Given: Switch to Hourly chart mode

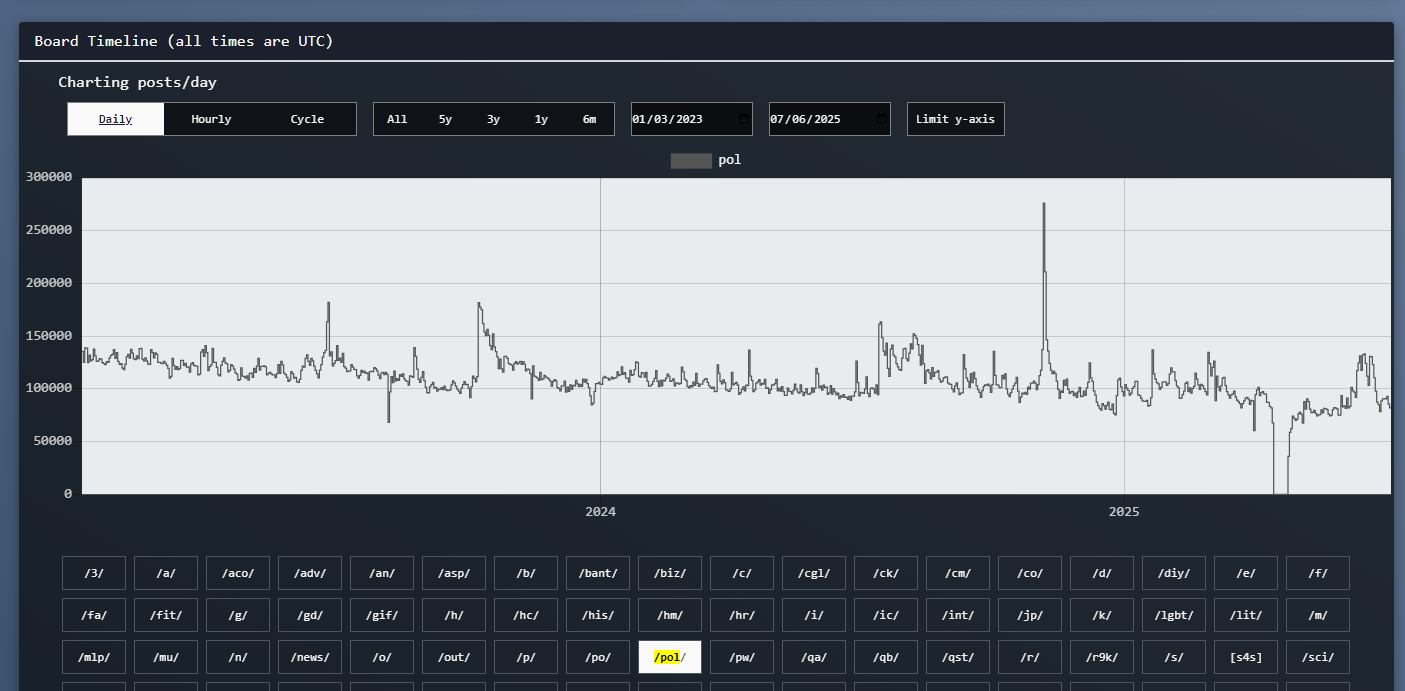Looking at the screenshot, I should 211,119.
